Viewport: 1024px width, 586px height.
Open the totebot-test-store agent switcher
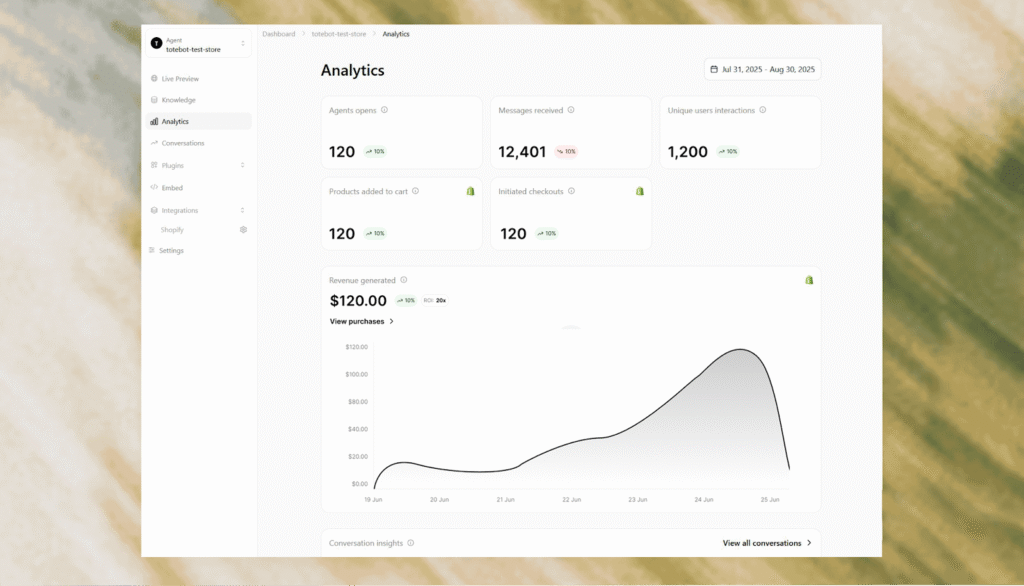pyautogui.click(x=197, y=43)
